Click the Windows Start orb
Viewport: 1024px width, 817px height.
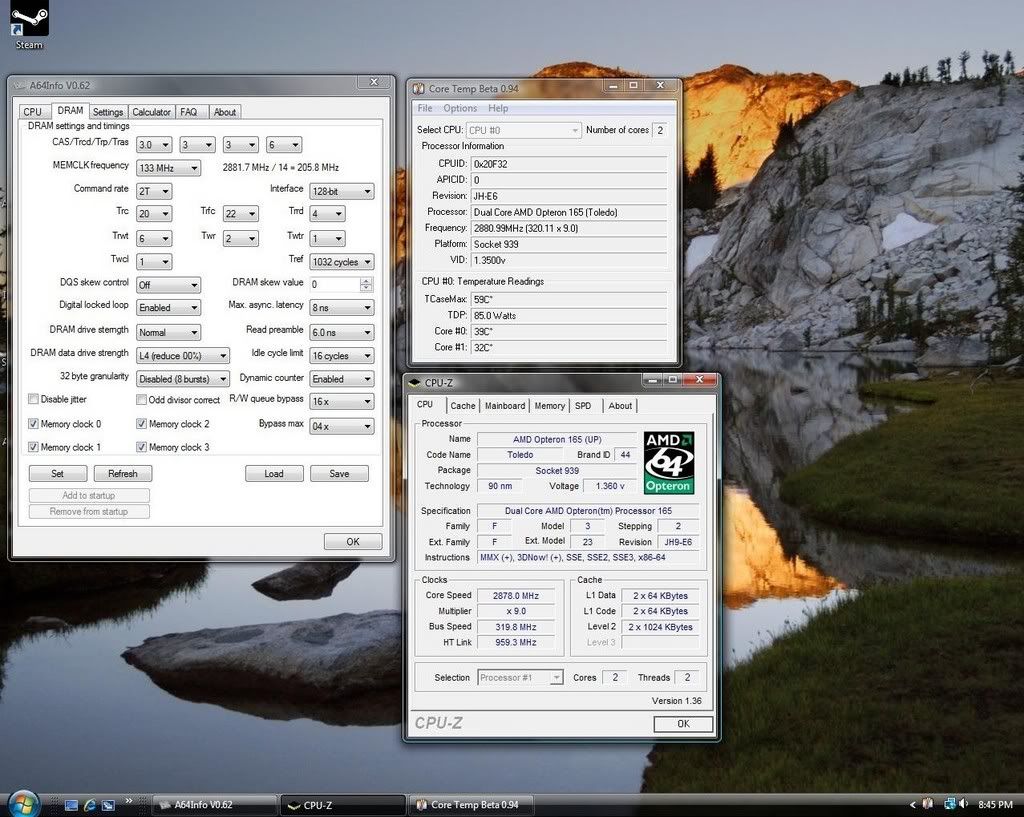(24, 803)
